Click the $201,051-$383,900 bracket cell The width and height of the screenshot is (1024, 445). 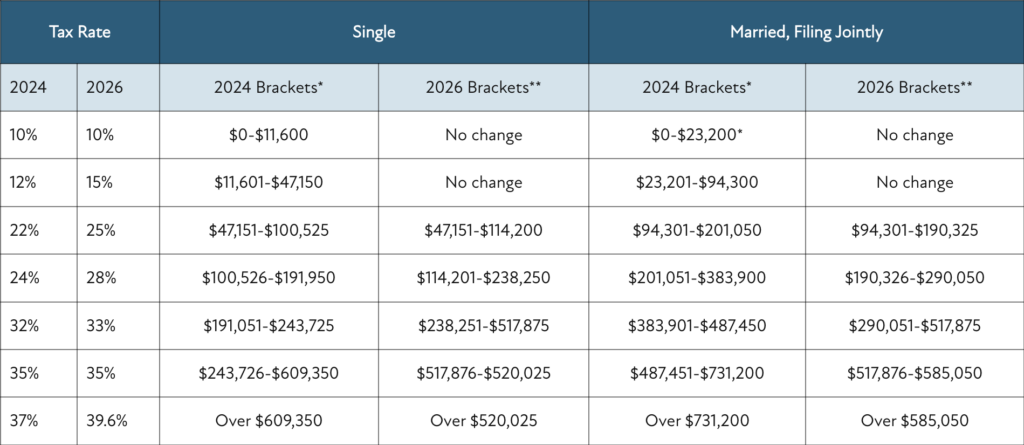point(698,279)
